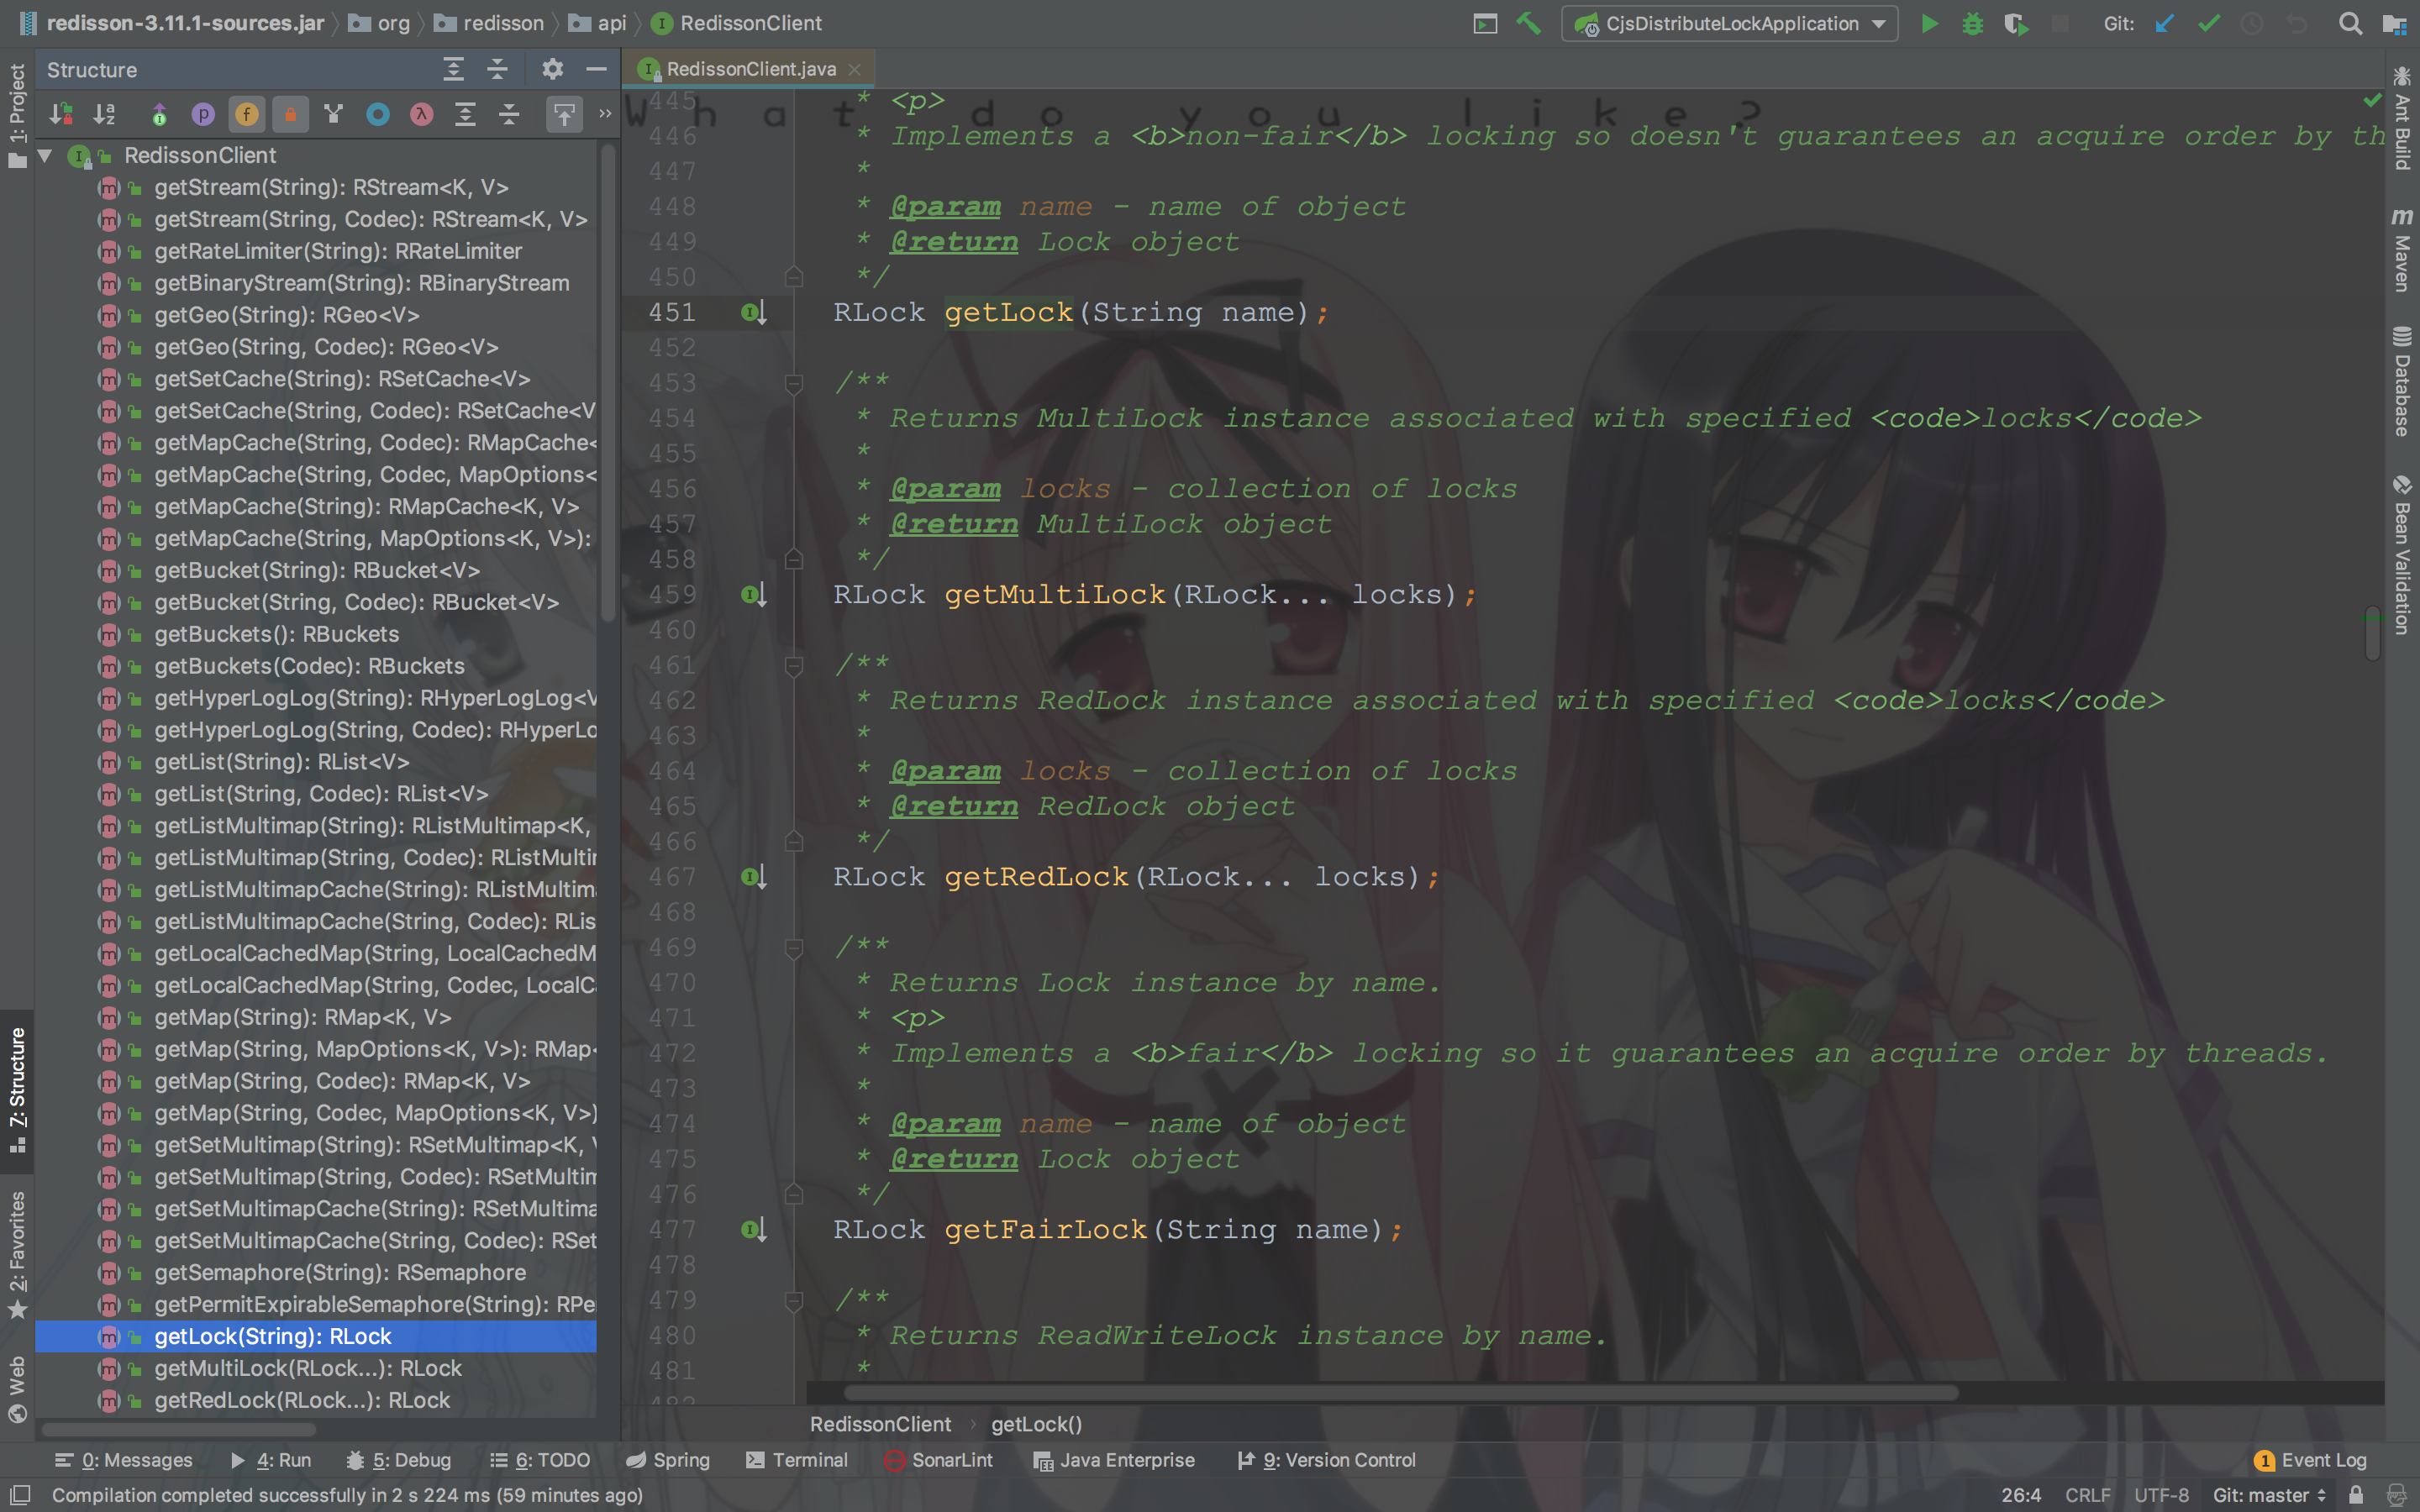Toggle Show Properties filter in Structure toolbar

coord(203,114)
